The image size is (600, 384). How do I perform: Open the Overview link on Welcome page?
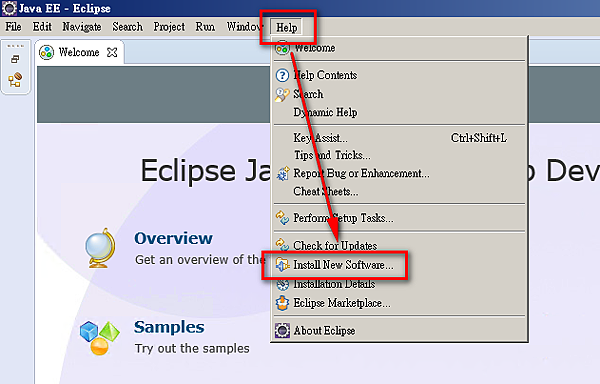(x=173, y=238)
